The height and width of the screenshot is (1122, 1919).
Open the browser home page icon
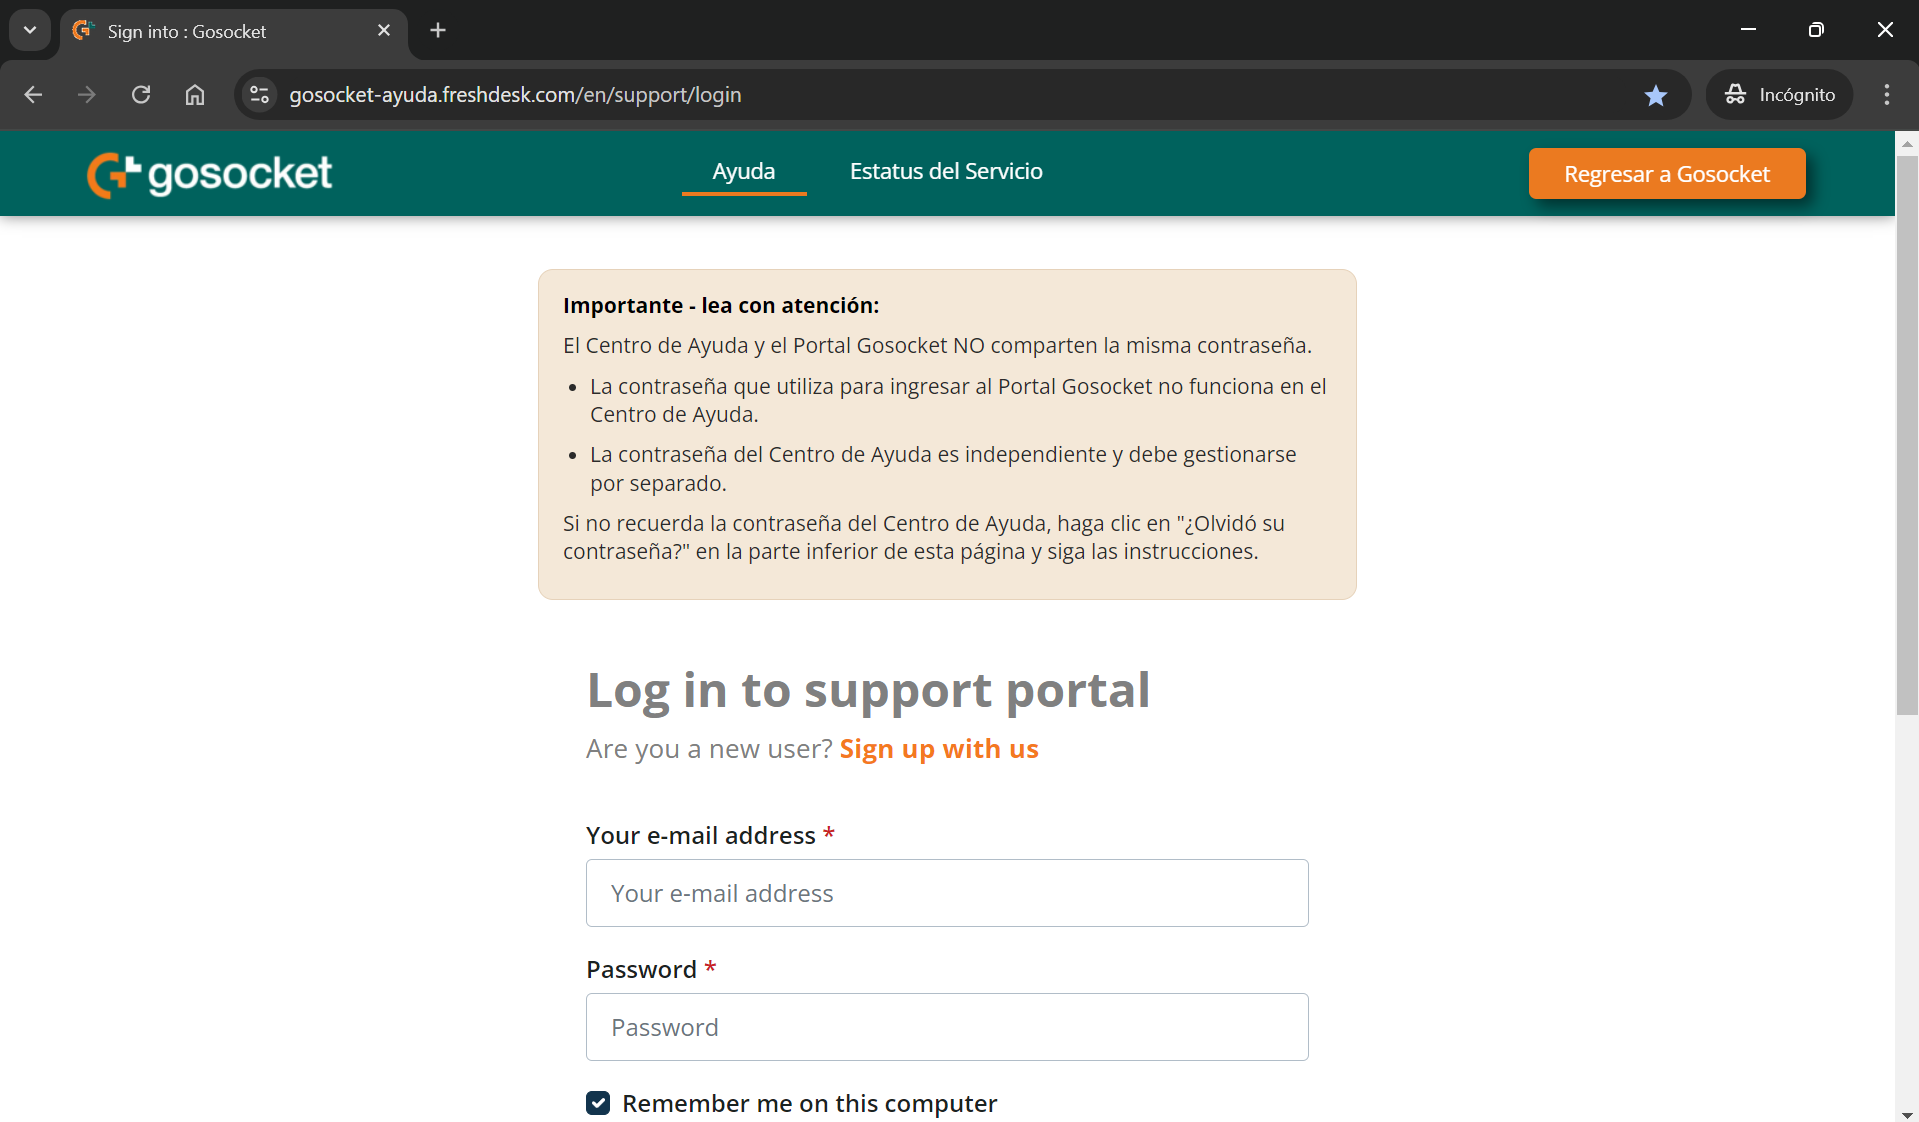[x=195, y=95]
